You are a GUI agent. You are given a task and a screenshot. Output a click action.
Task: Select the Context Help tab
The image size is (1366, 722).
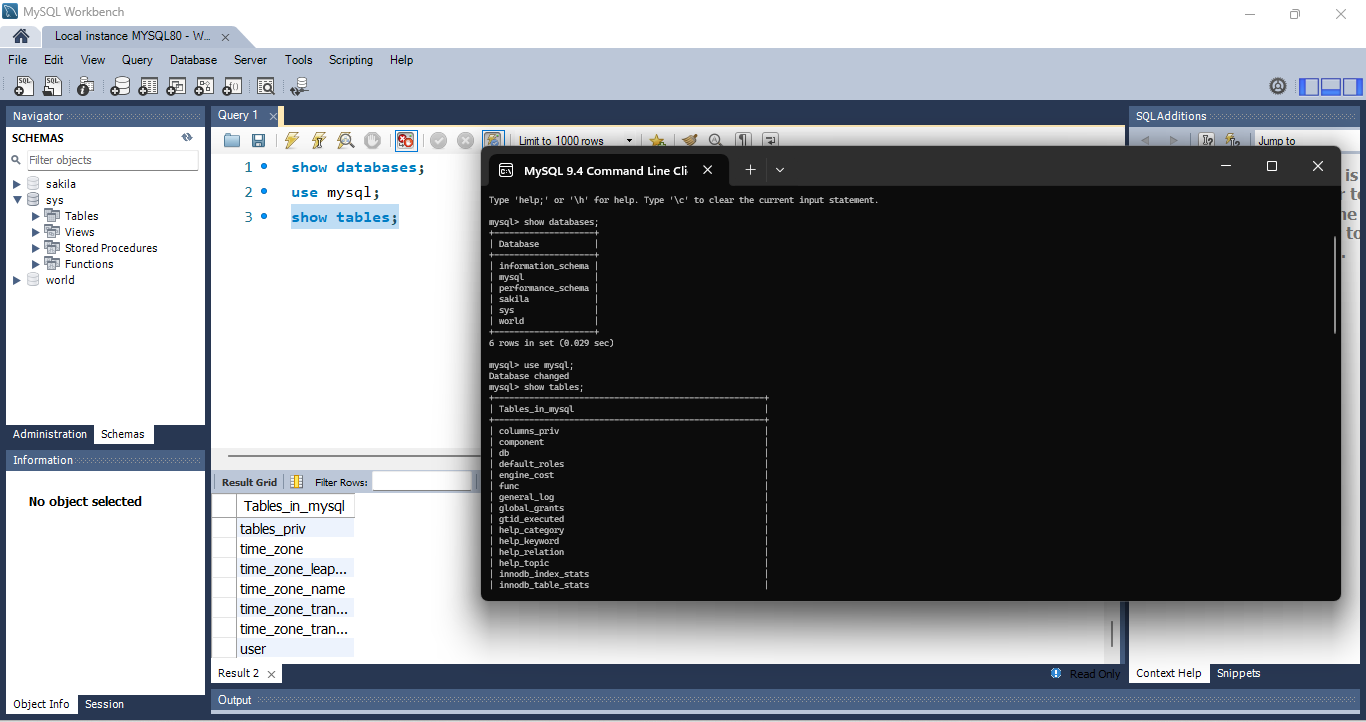1169,673
